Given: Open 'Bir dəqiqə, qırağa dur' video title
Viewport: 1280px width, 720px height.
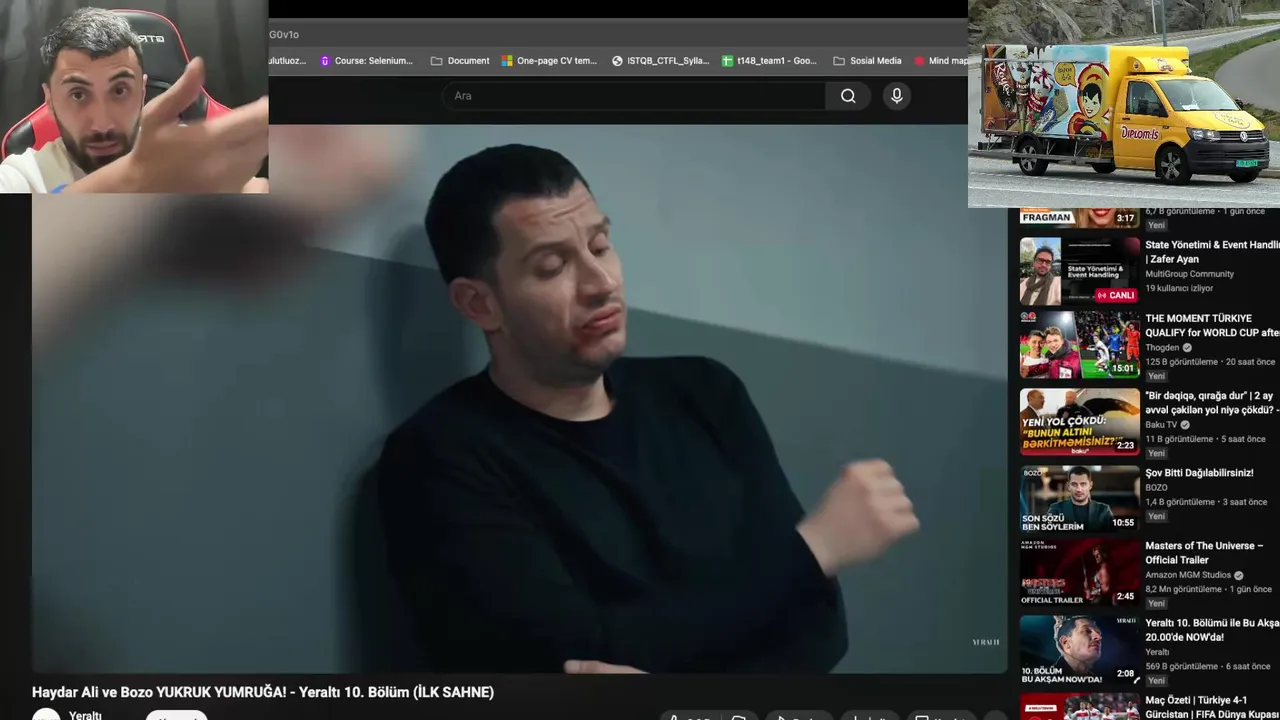Looking at the screenshot, I should point(1212,403).
